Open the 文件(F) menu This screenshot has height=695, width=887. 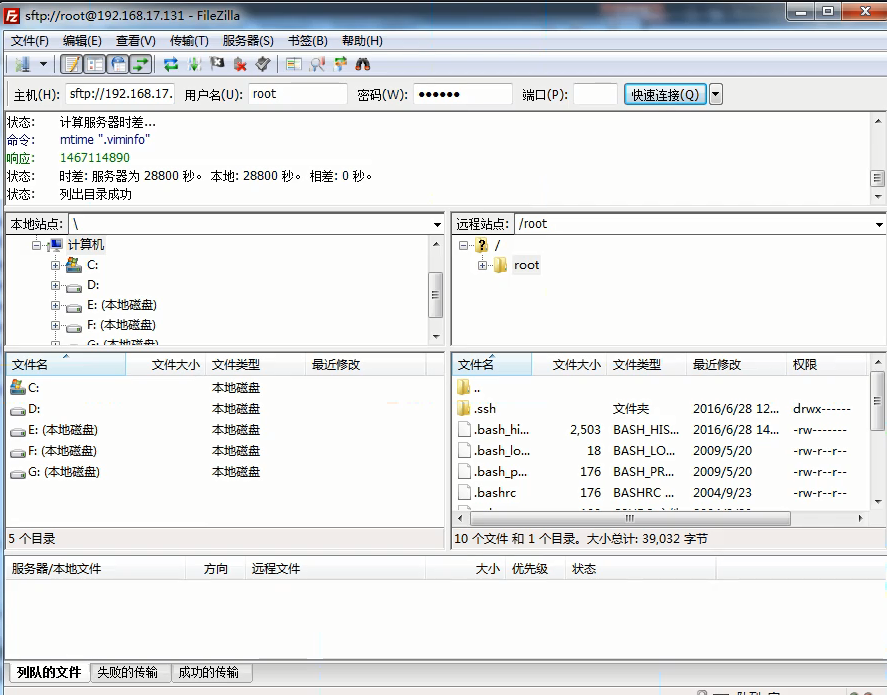(29, 41)
